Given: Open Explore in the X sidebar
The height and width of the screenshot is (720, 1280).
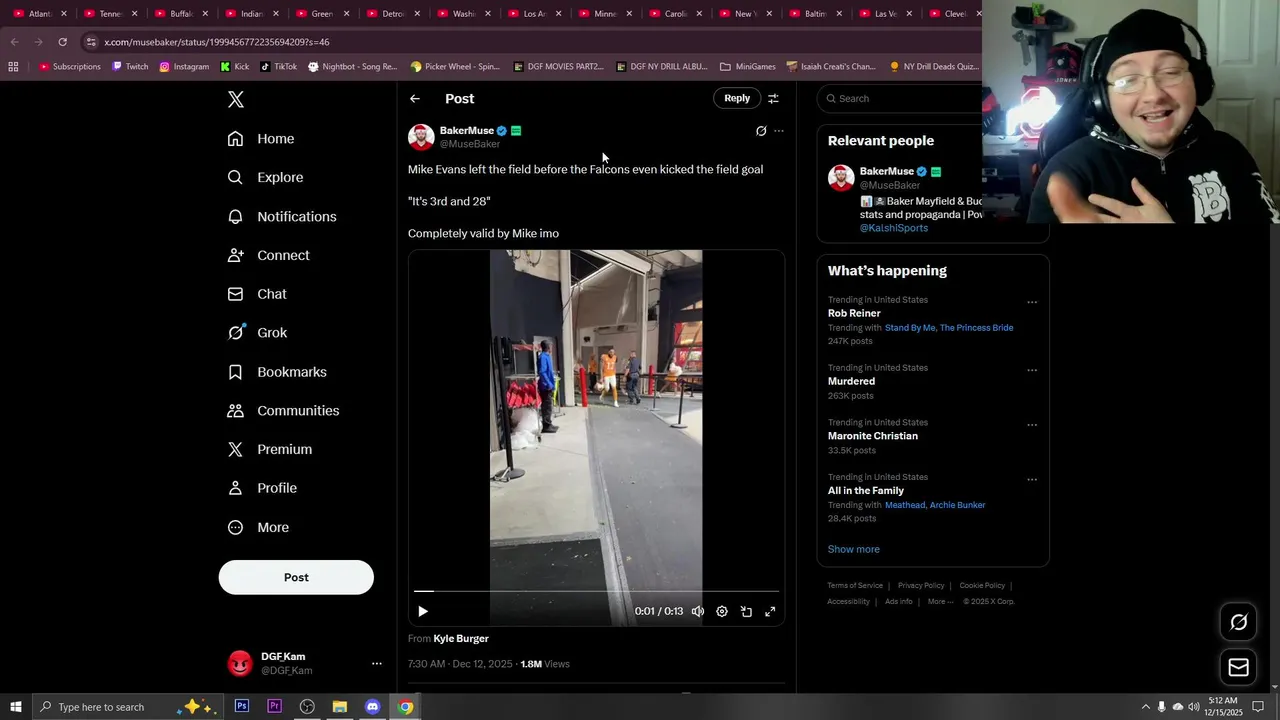Looking at the screenshot, I should (x=265, y=177).
